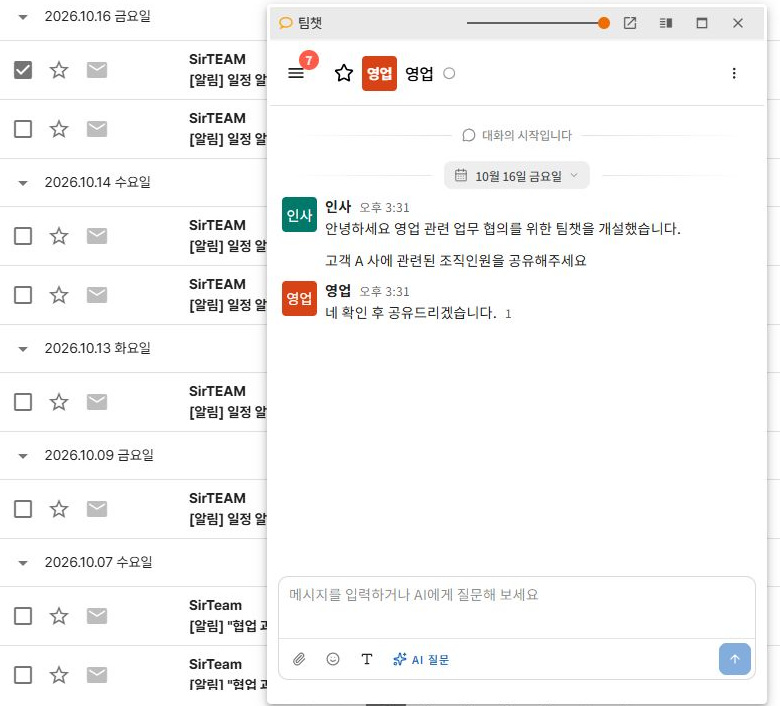Viewport: 780px width, 706px height.
Task: Open text formatting options (T icon)
Action: (x=367, y=659)
